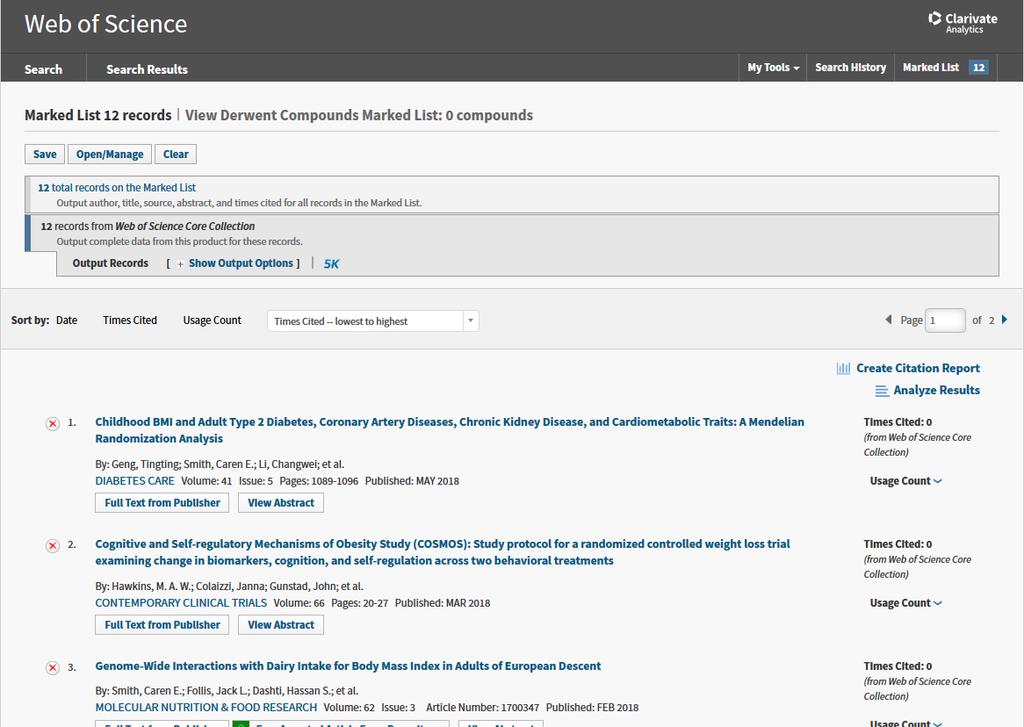
Task: Click Times Cited: 0 for record 3
Action: (x=897, y=667)
